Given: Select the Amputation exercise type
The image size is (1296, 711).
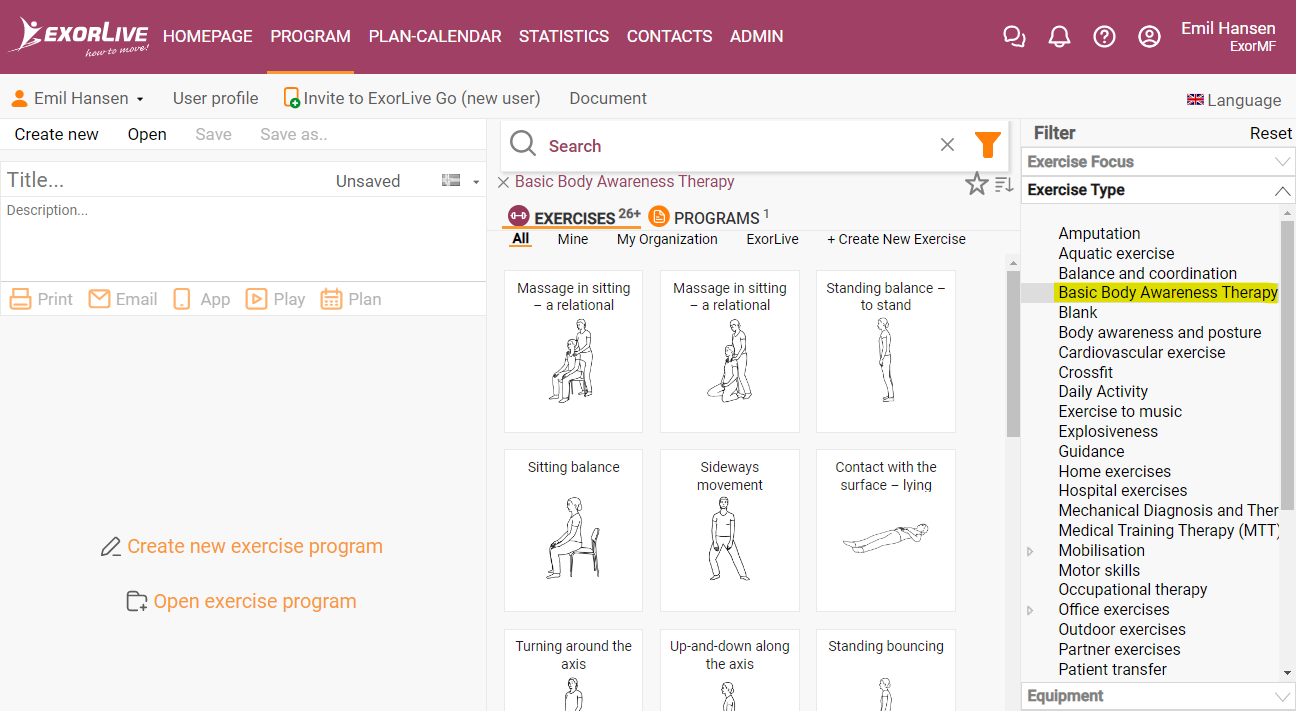Looking at the screenshot, I should pyautogui.click(x=1099, y=233).
